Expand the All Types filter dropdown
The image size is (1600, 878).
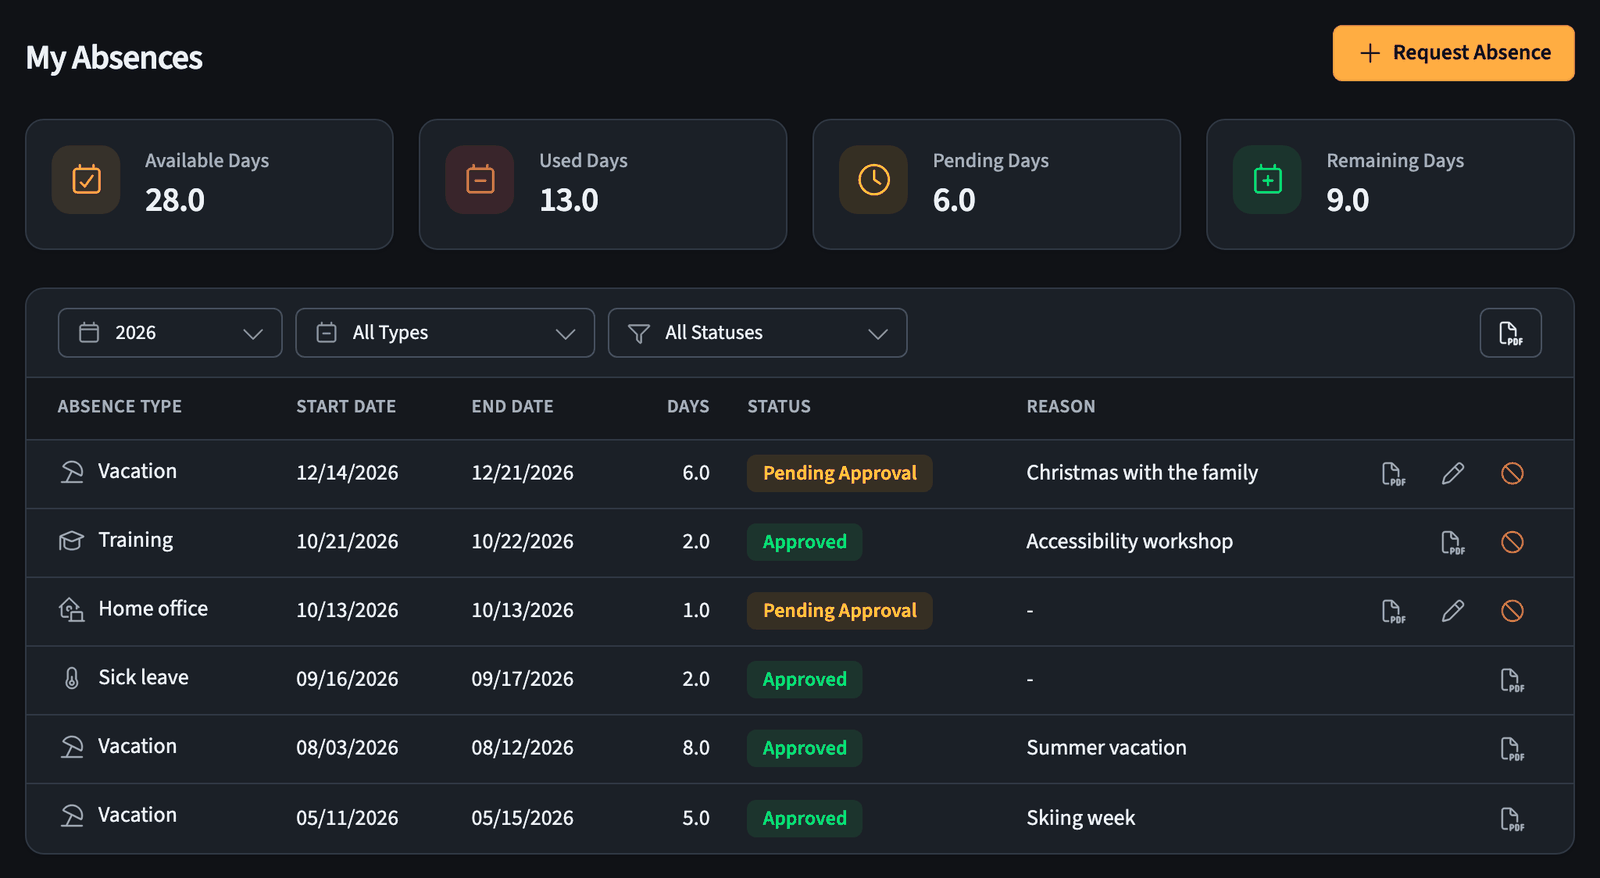tap(445, 333)
